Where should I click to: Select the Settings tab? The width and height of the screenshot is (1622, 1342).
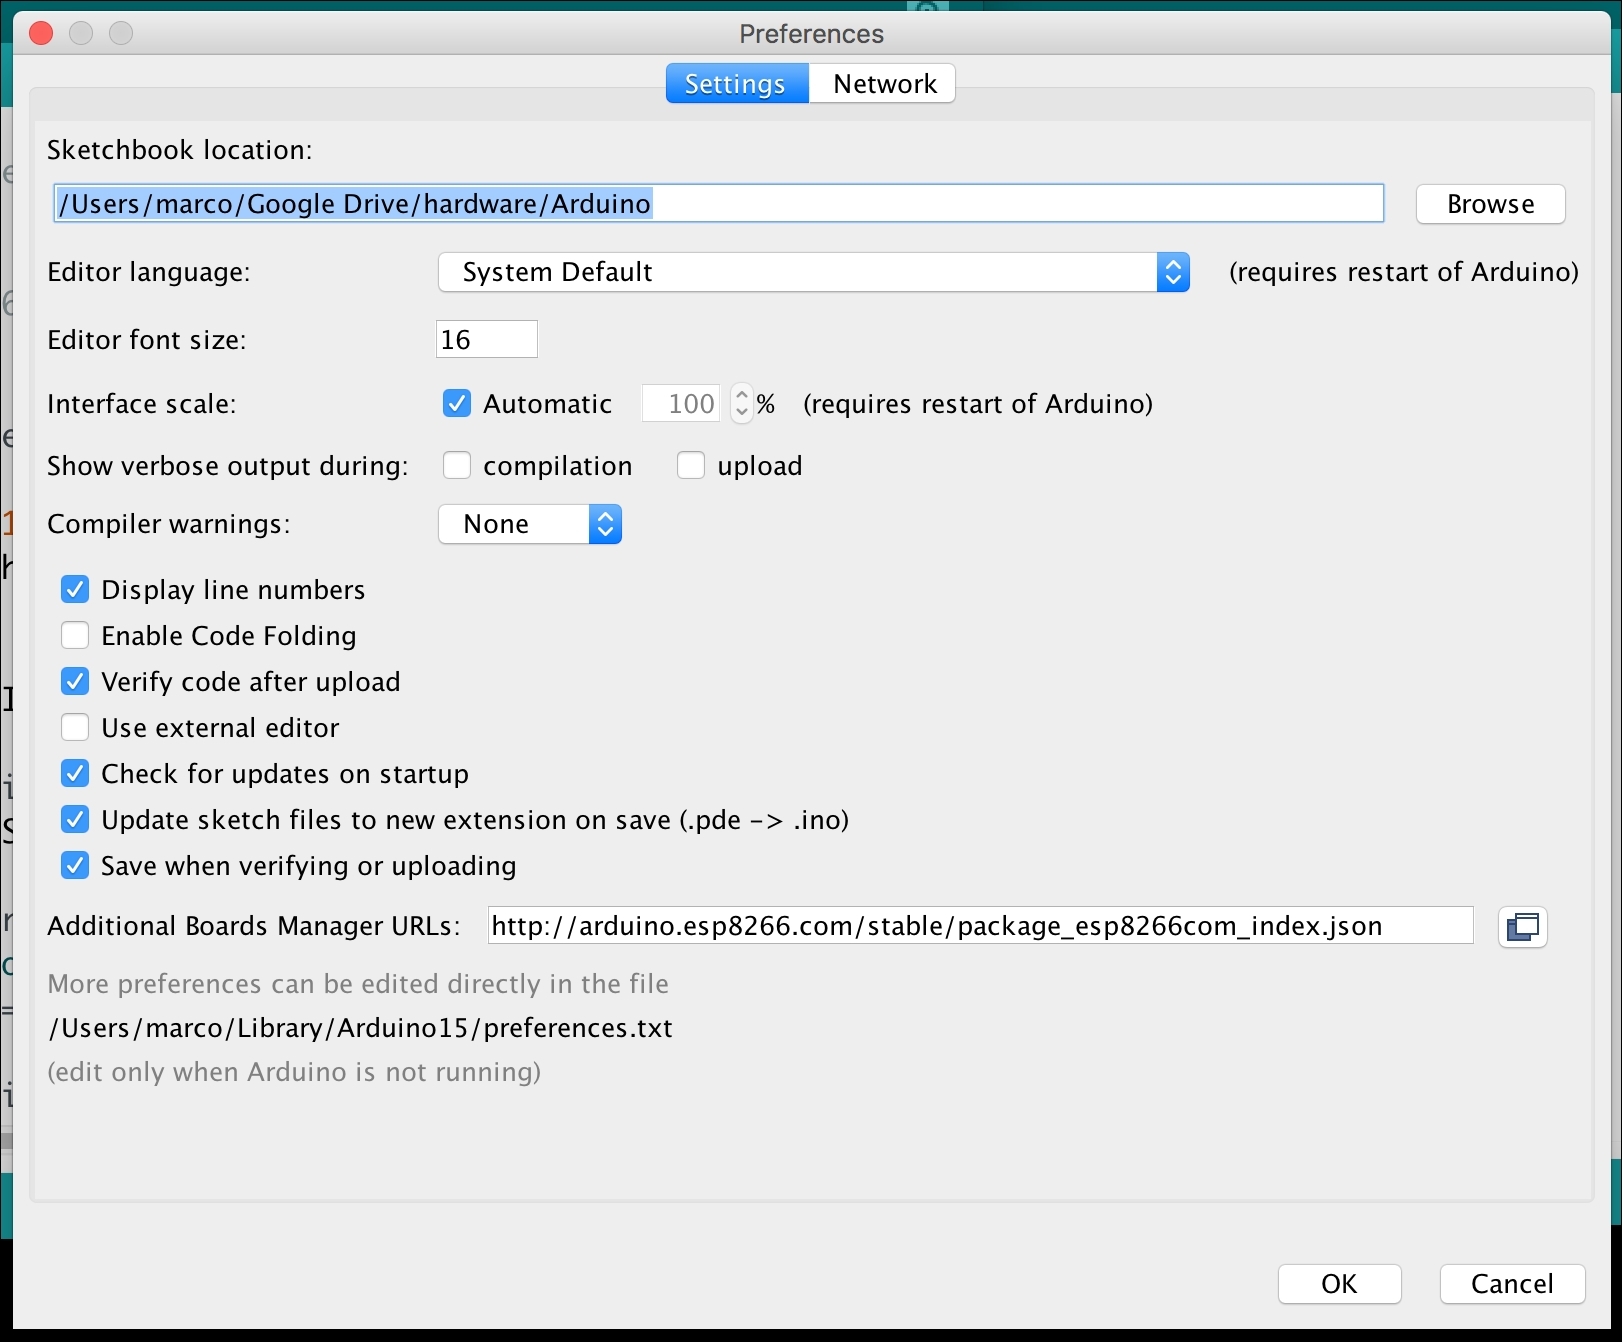click(x=736, y=84)
